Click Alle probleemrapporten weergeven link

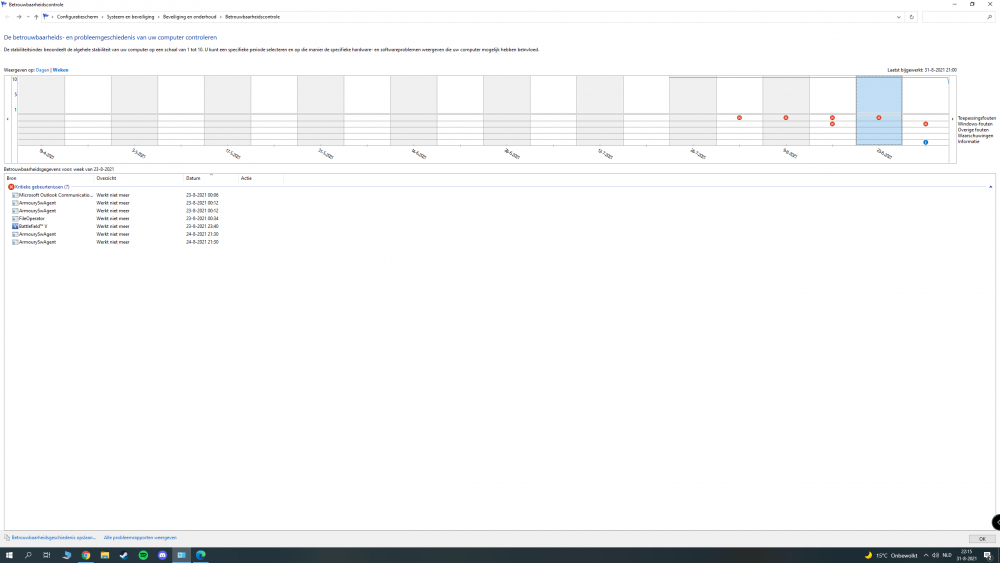pos(140,537)
